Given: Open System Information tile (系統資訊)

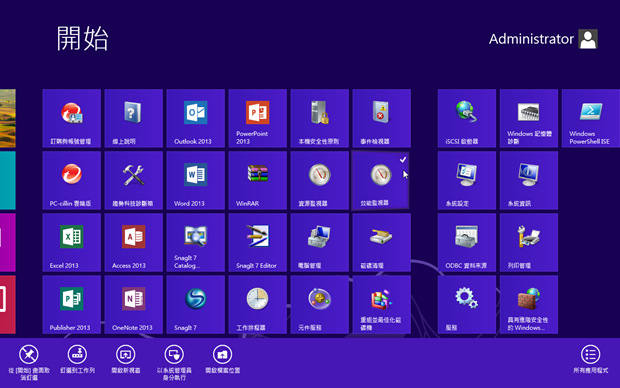Looking at the screenshot, I should tap(529, 180).
